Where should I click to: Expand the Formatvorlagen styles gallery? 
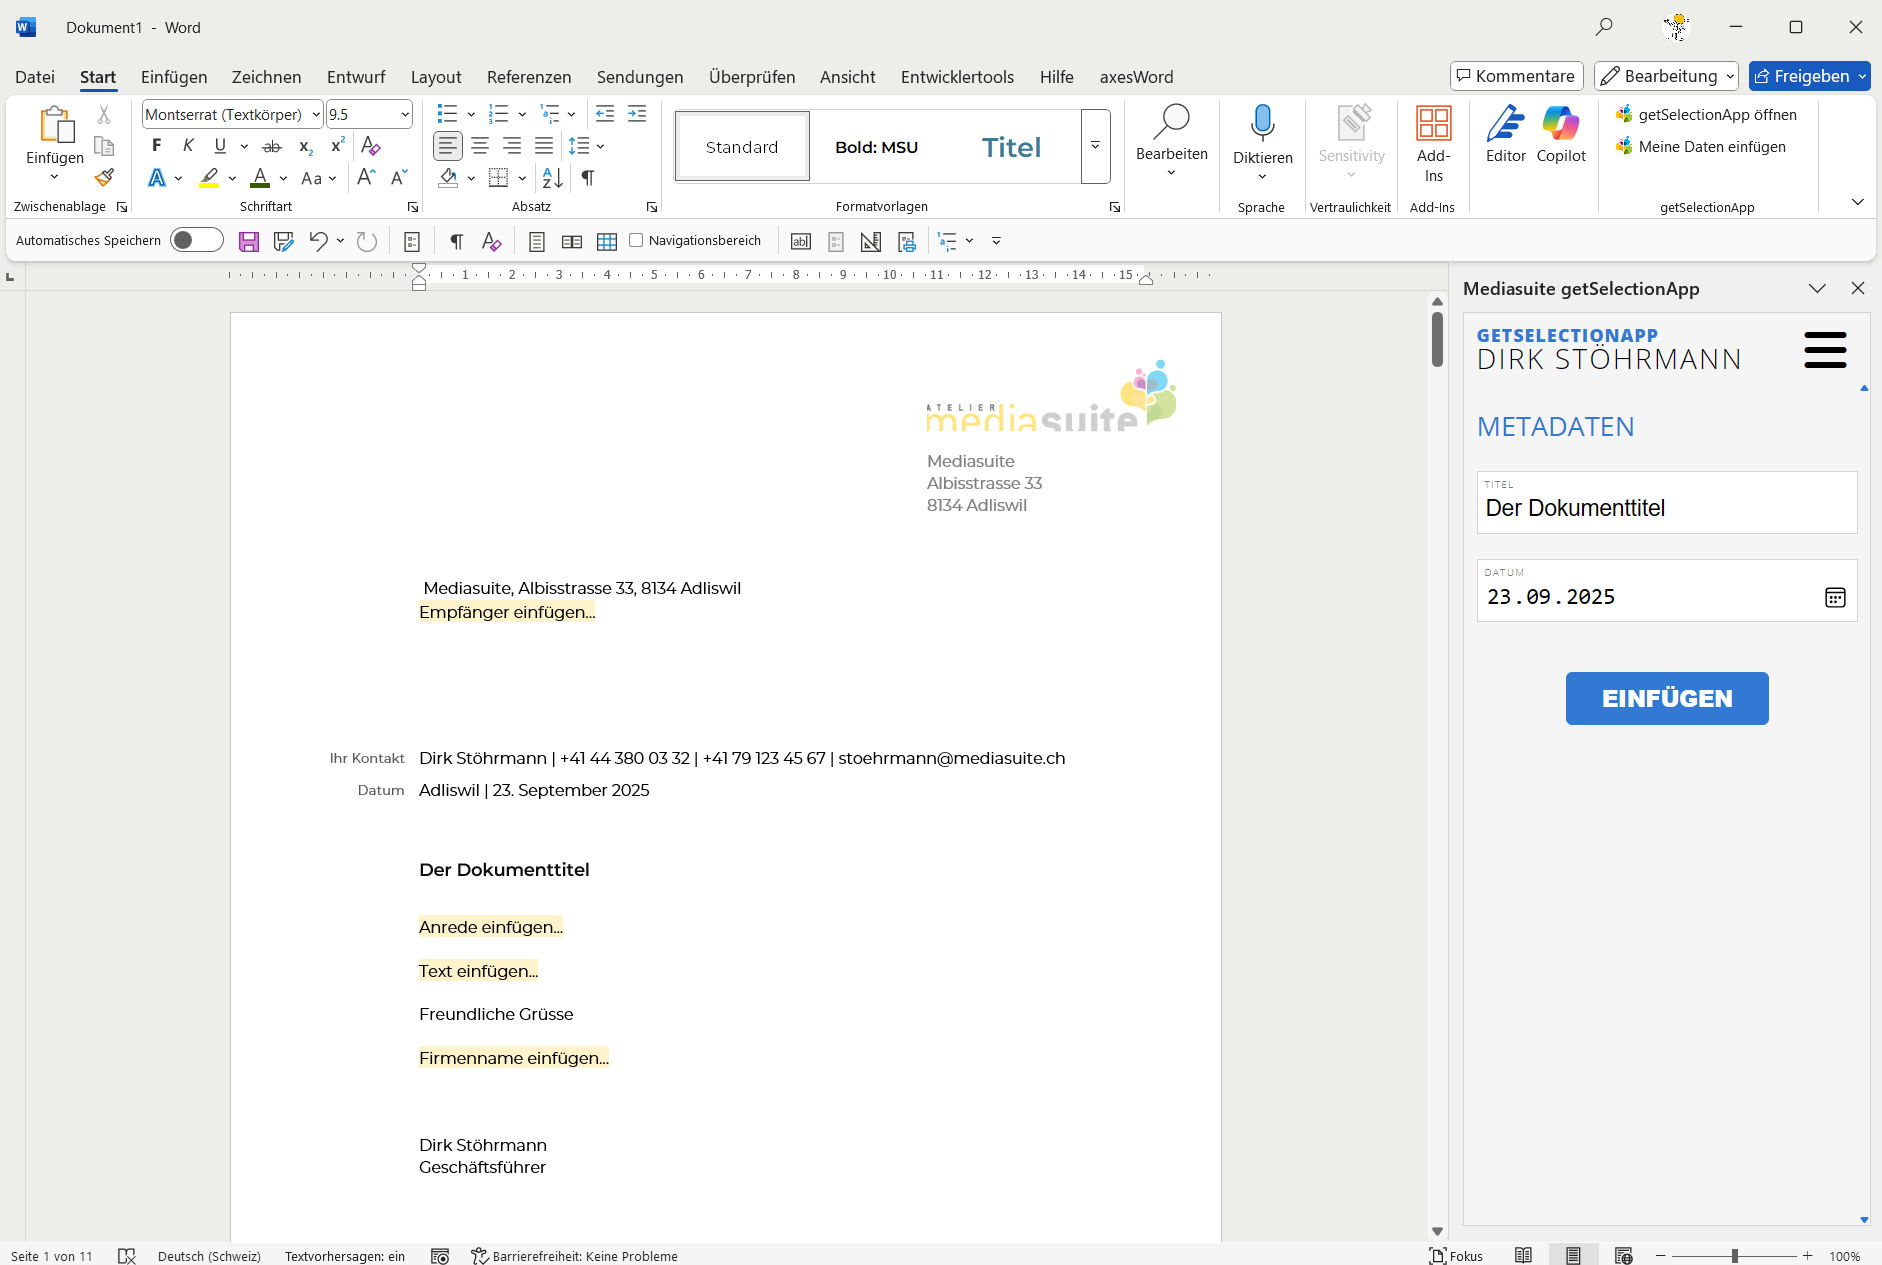pyautogui.click(x=1095, y=146)
